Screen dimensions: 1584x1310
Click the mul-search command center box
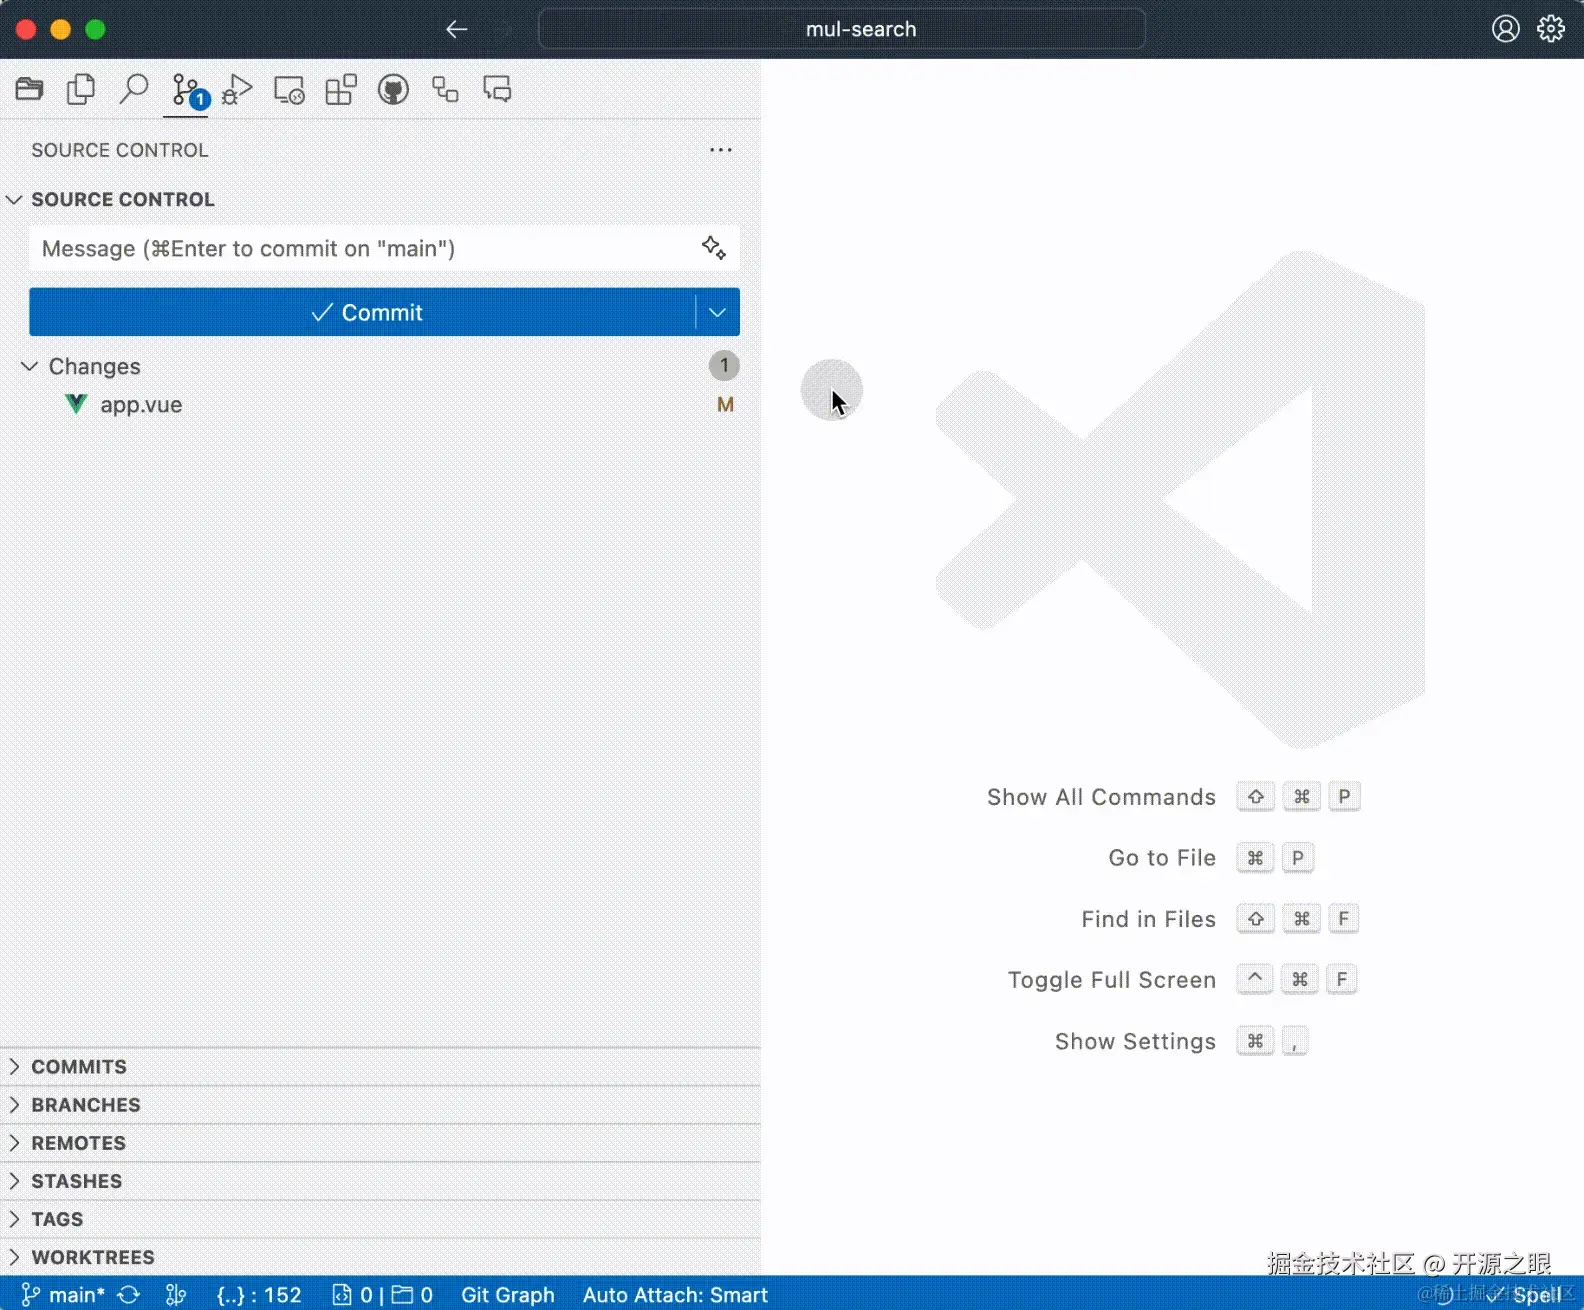(x=842, y=29)
